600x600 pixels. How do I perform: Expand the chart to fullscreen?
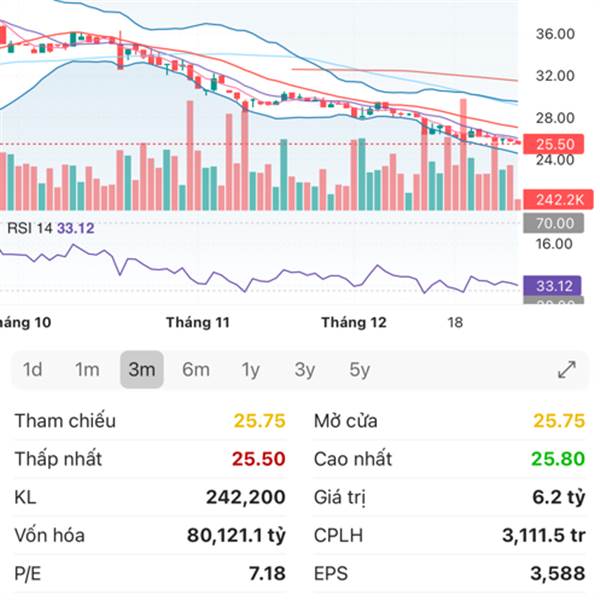click(x=567, y=370)
